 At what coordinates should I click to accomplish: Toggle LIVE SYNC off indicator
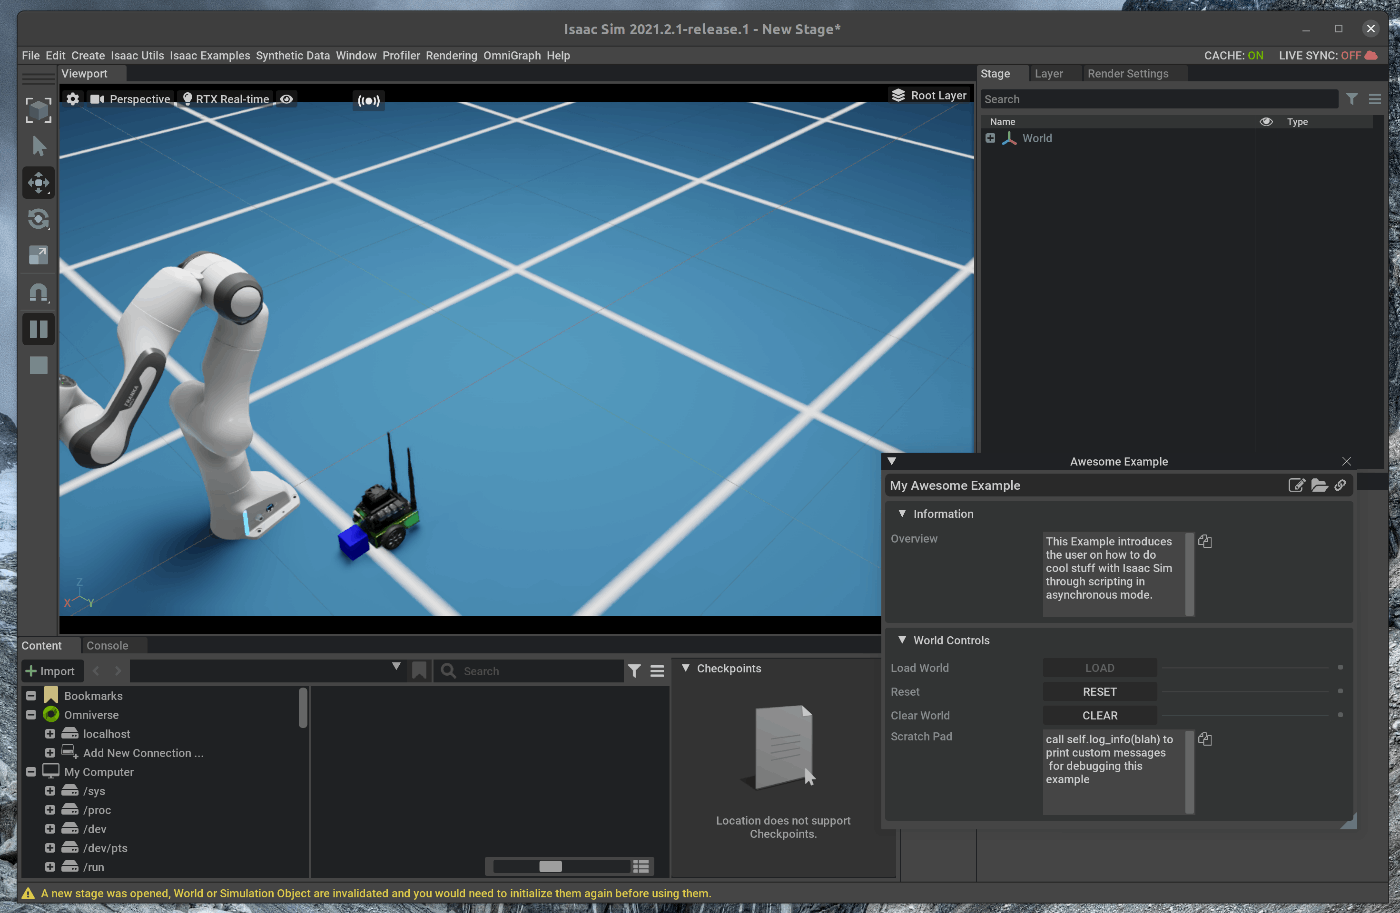(x=1328, y=56)
